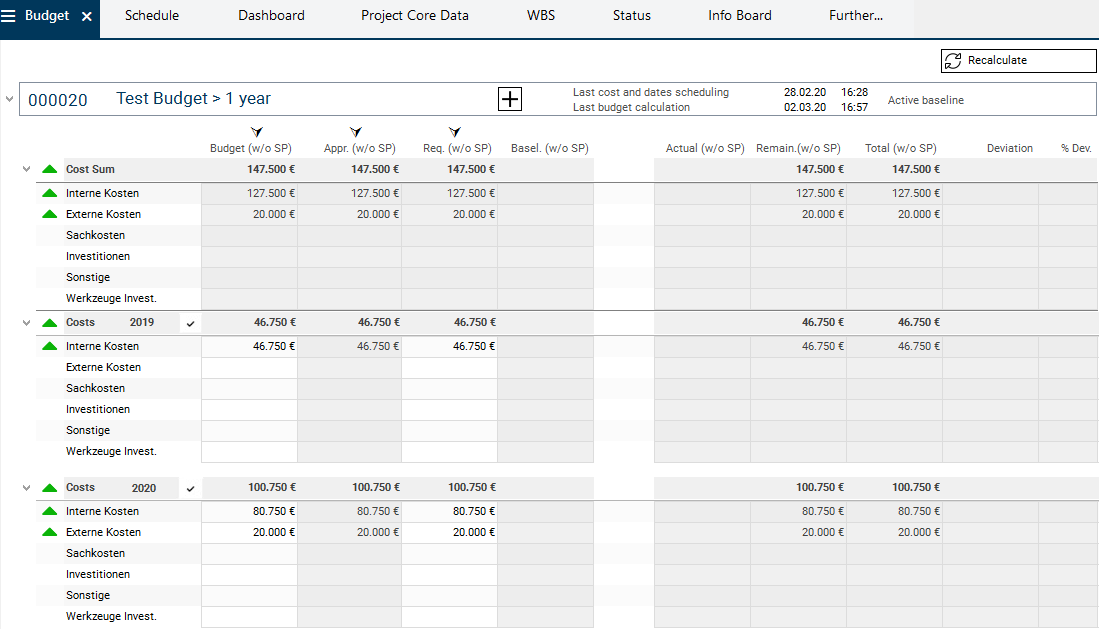
Task: Collapse the Costs 2019 section
Action: coord(27,323)
